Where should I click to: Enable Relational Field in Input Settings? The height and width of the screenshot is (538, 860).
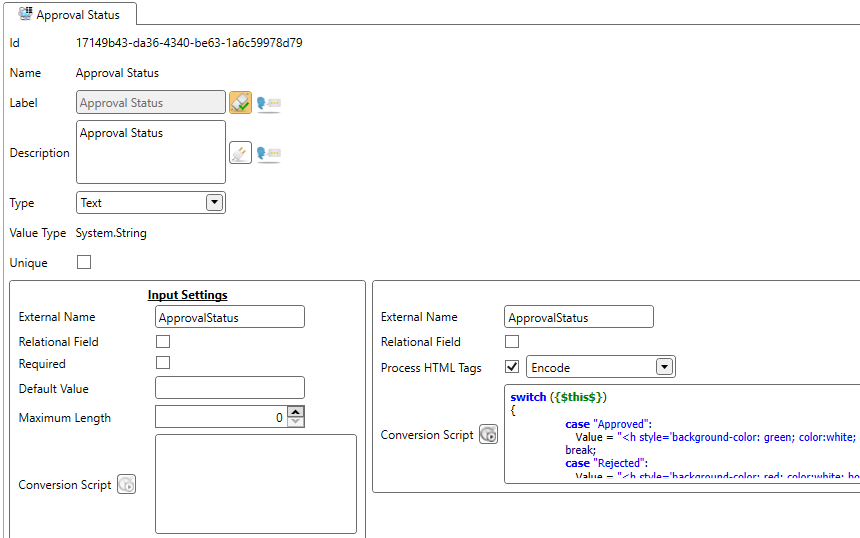(x=163, y=342)
